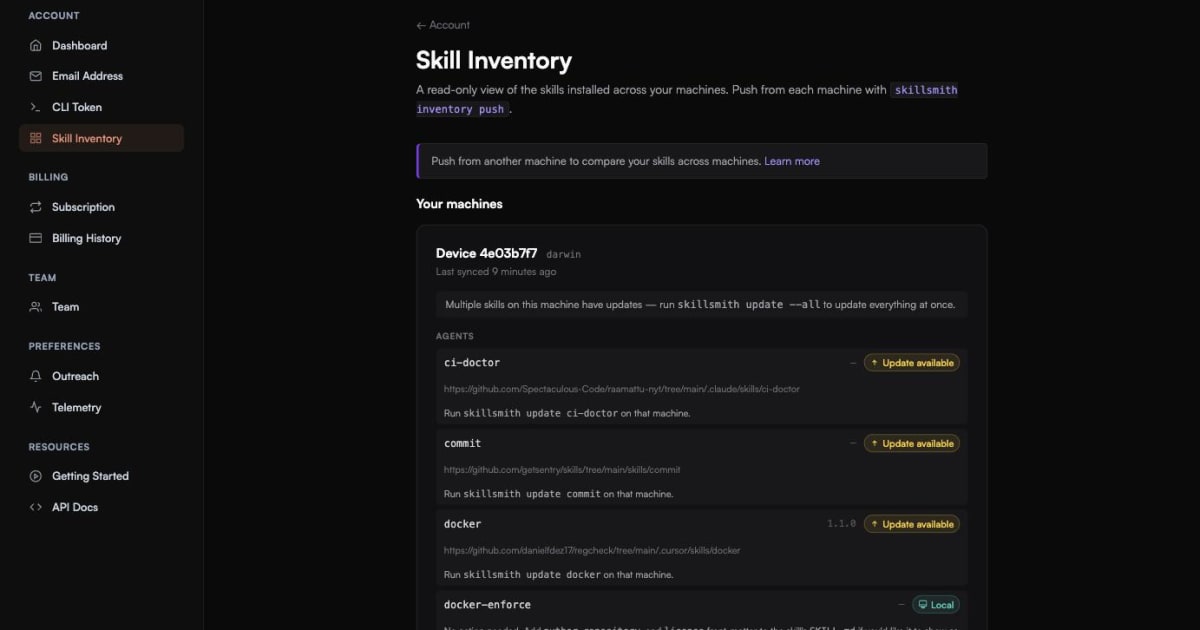Click the Device 4e03b7f7 heading
This screenshot has height=630, width=1200.
pyautogui.click(x=486, y=253)
